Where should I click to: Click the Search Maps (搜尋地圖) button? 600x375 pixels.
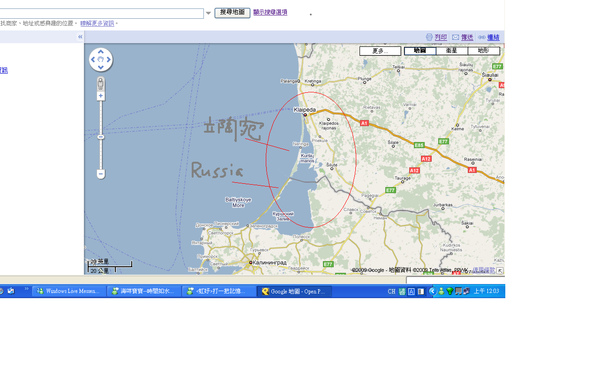pos(232,13)
